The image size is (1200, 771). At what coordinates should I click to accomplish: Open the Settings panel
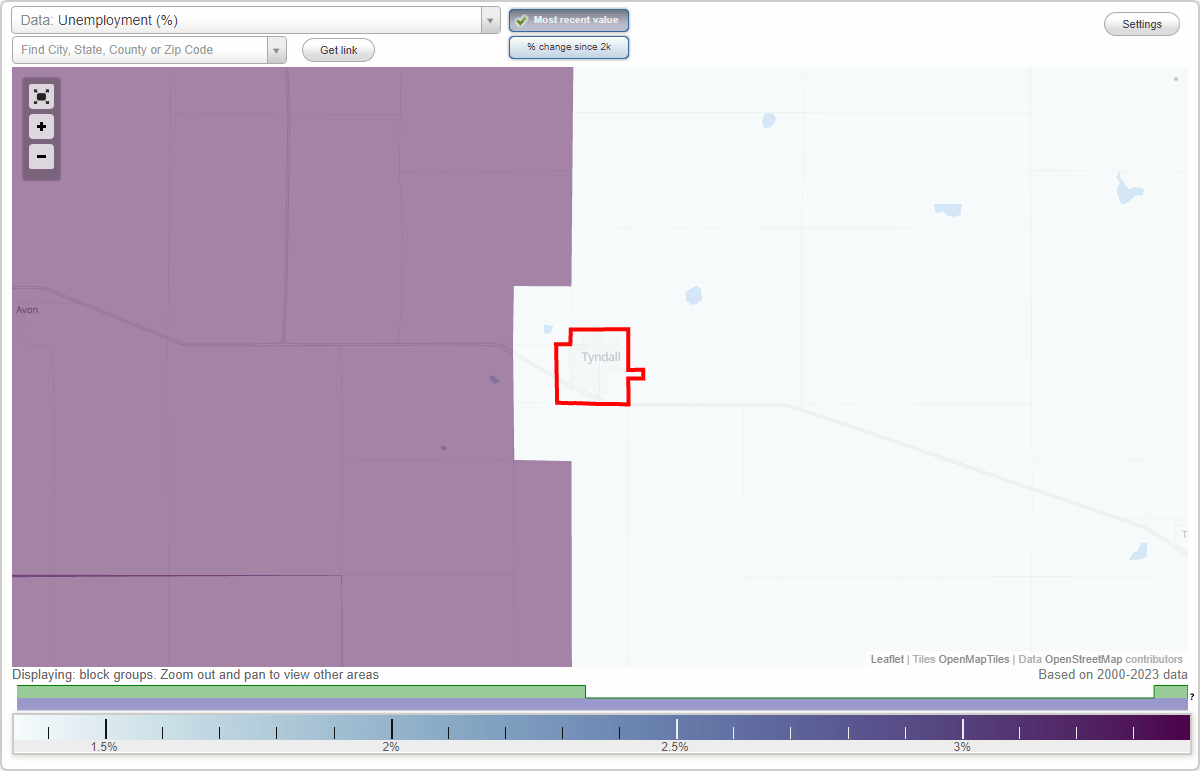click(1141, 23)
